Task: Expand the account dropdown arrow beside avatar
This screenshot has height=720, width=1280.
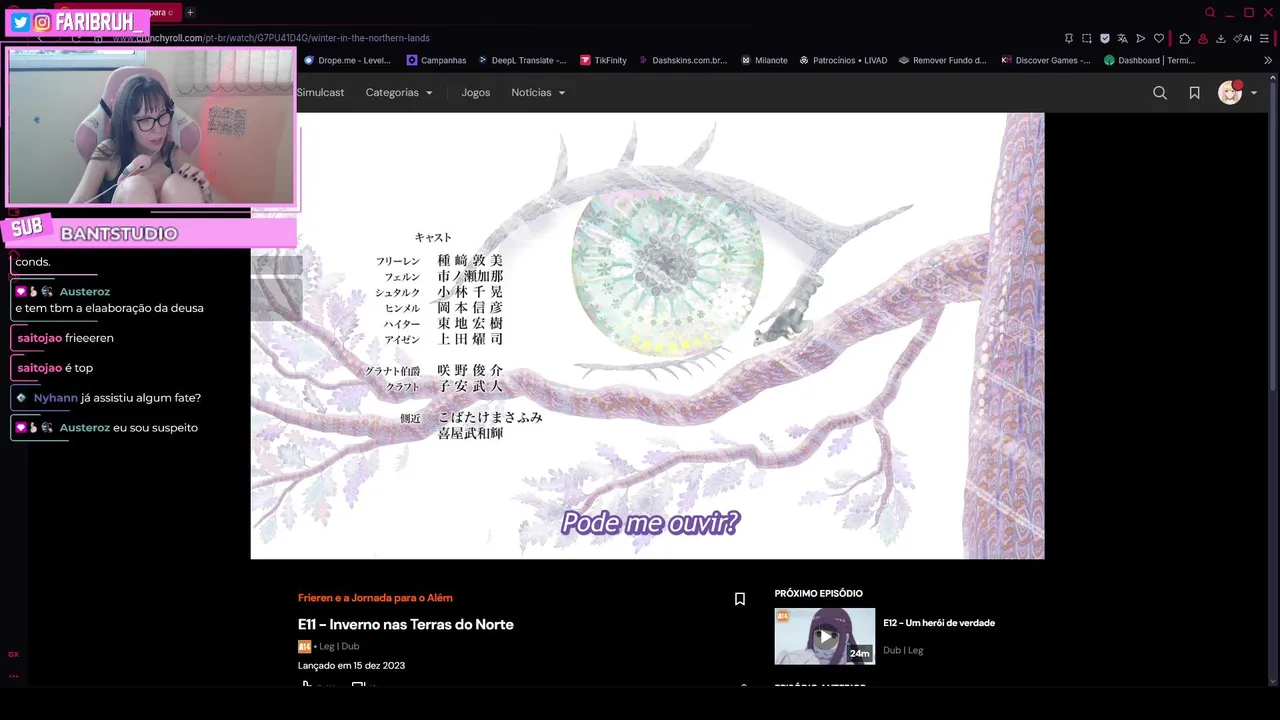Action: click(x=1254, y=93)
